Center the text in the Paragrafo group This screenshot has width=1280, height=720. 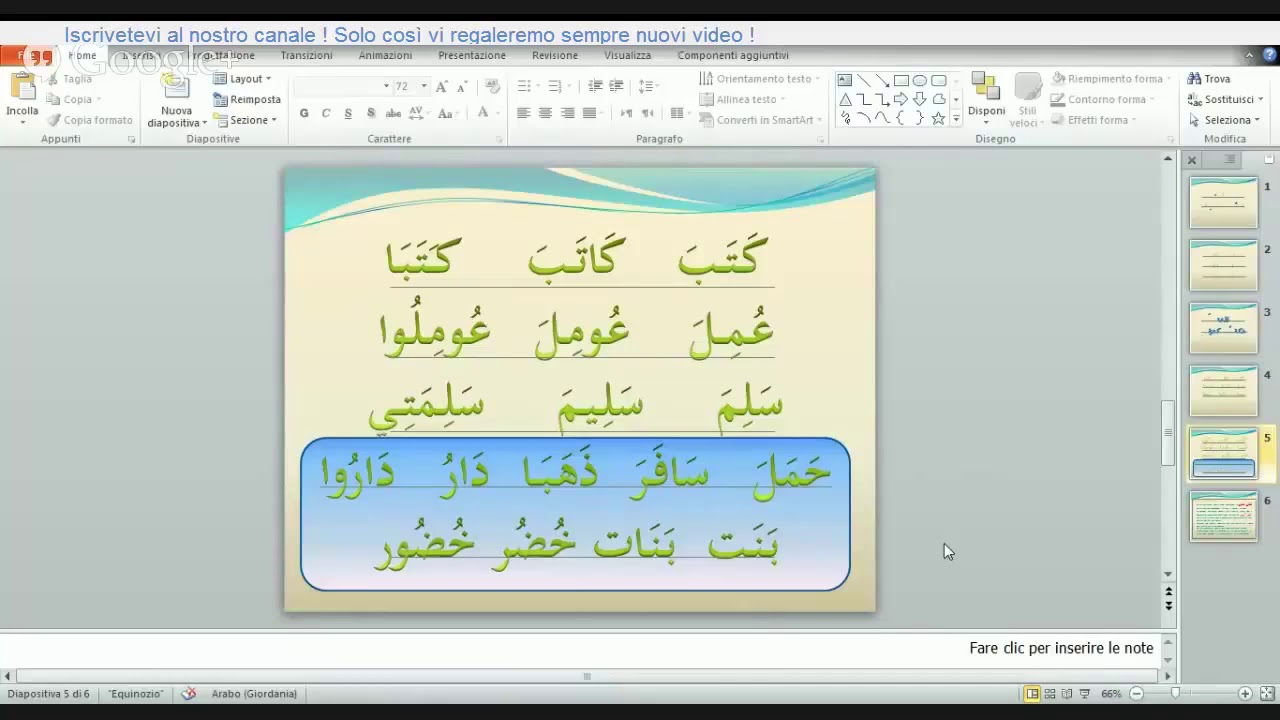(x=545, y=113)
